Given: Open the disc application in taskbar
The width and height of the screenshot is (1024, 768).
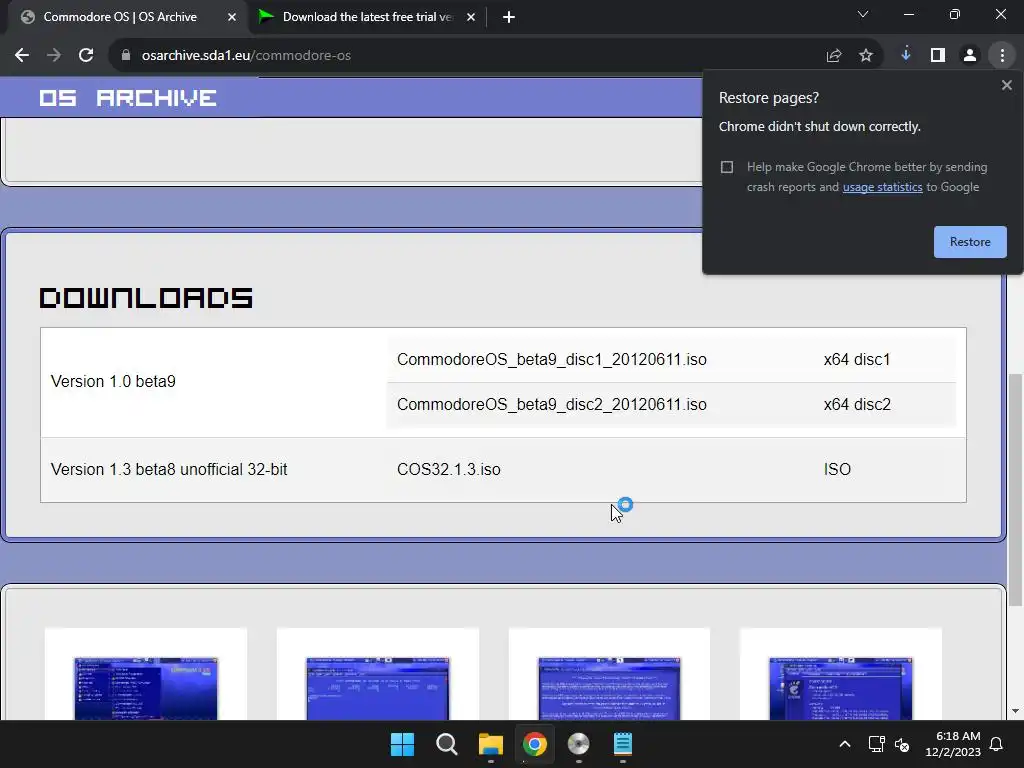Looking at the screenshot, I should (x=579, y=744).
